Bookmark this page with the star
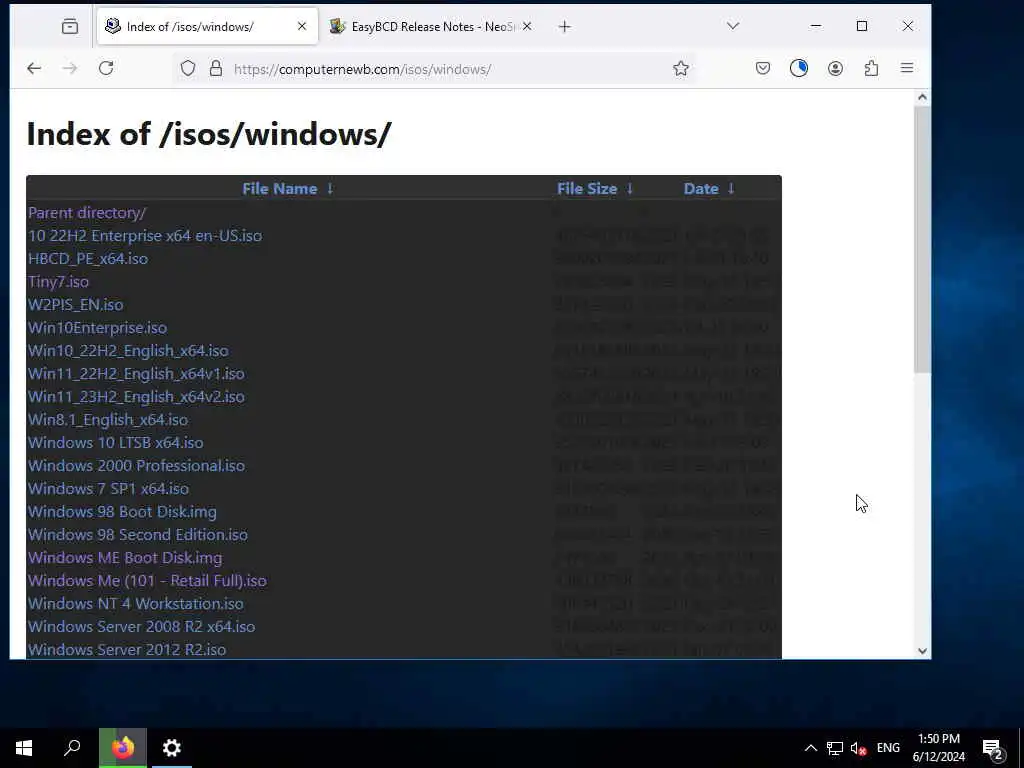1024x768 pixels. click(681, 69)
